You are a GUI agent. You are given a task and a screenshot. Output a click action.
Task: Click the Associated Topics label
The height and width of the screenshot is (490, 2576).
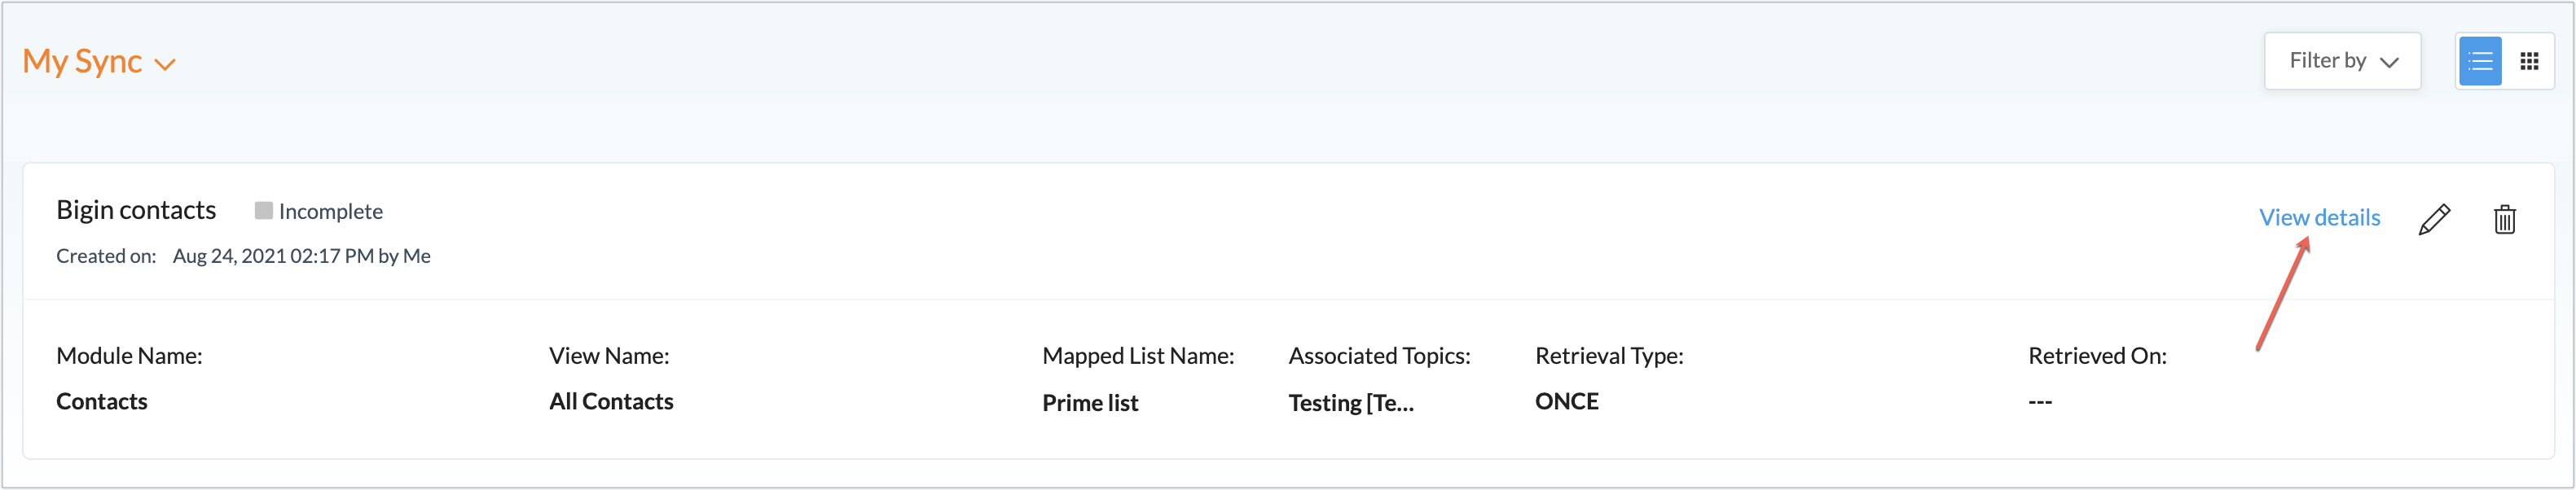pyautogui.click(x=1379, y=356)
